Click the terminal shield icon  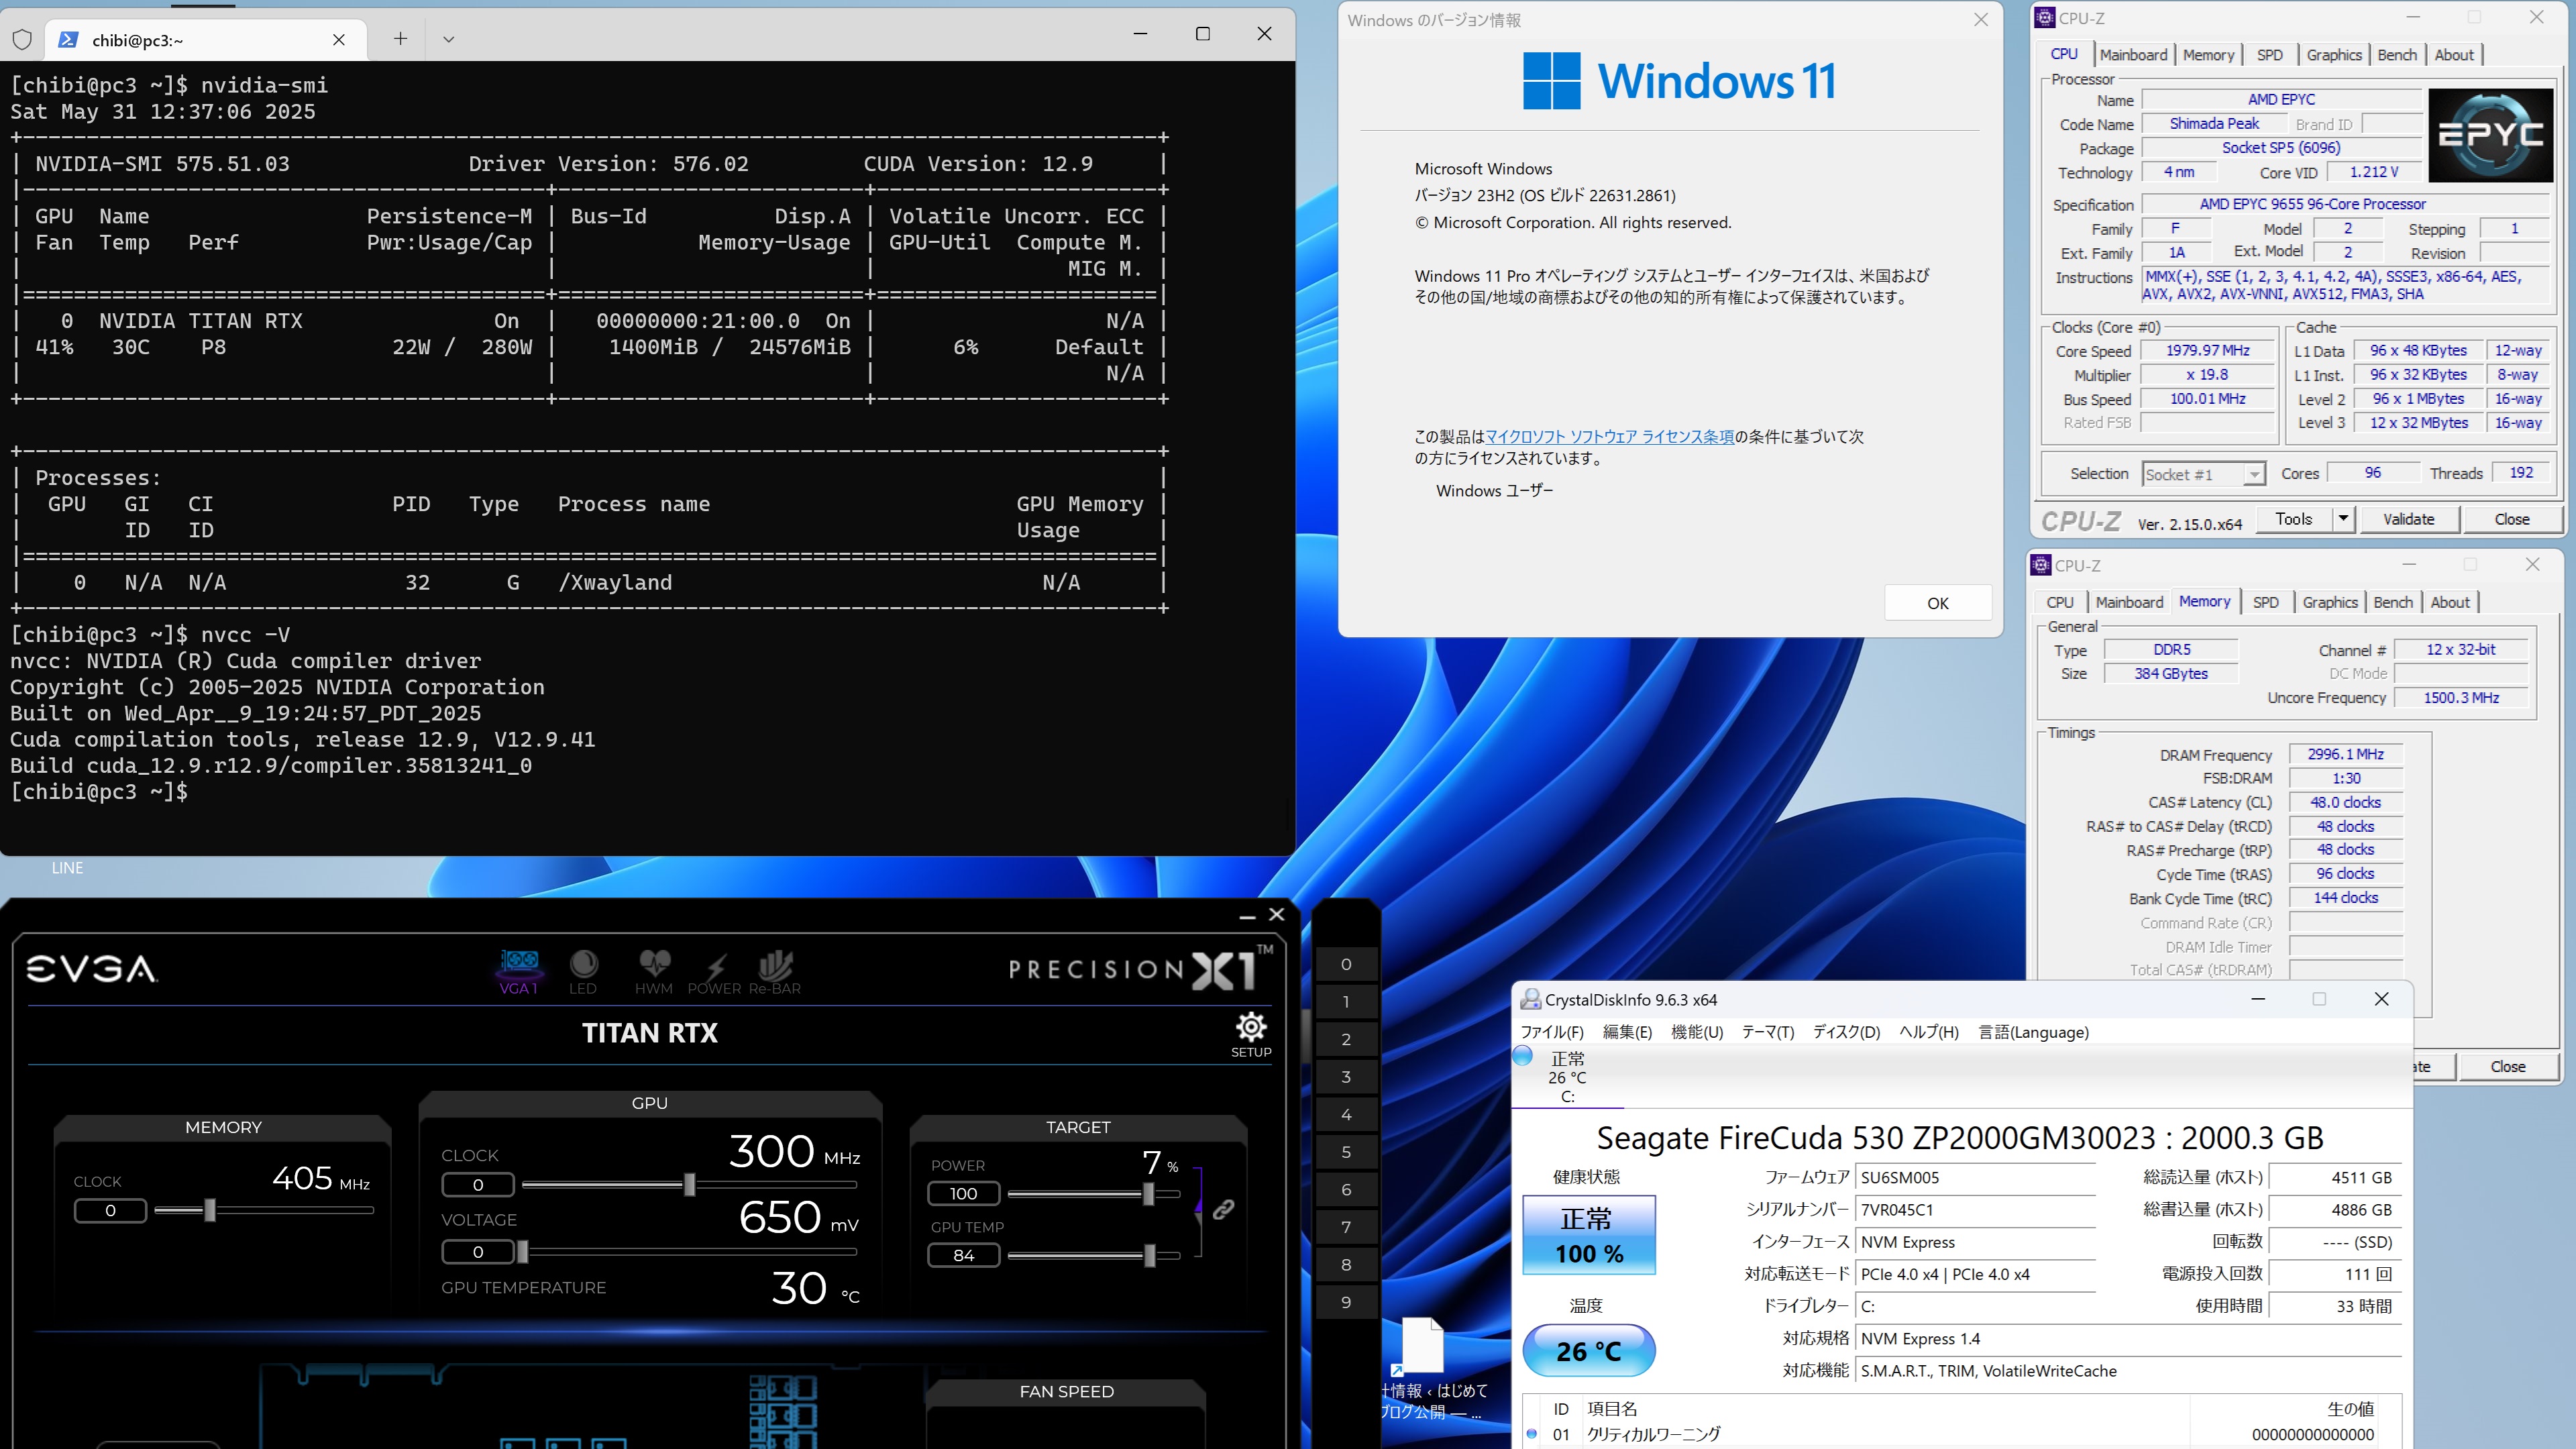[x=22, y=40]
